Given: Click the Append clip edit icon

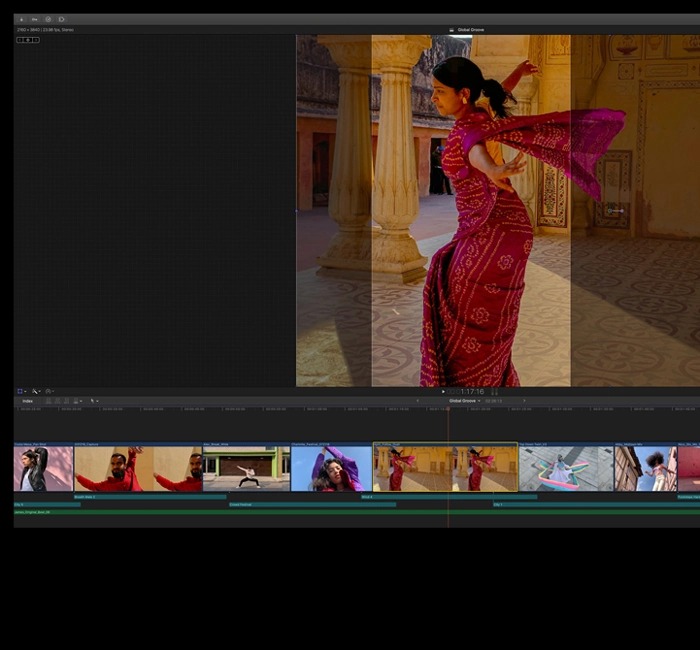Looking at the screenshot, I should coord(66,401).
